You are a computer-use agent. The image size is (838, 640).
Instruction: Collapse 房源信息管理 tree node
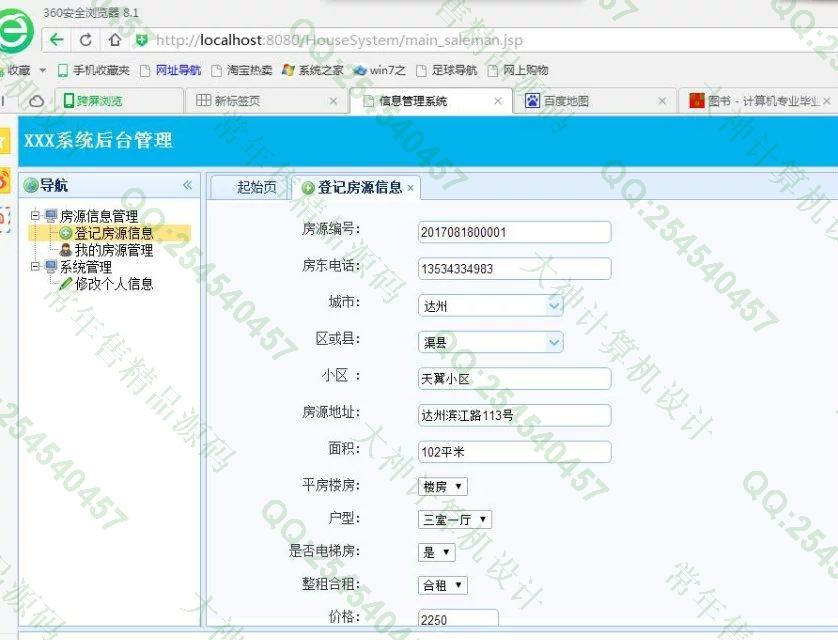tap(35, 215)
